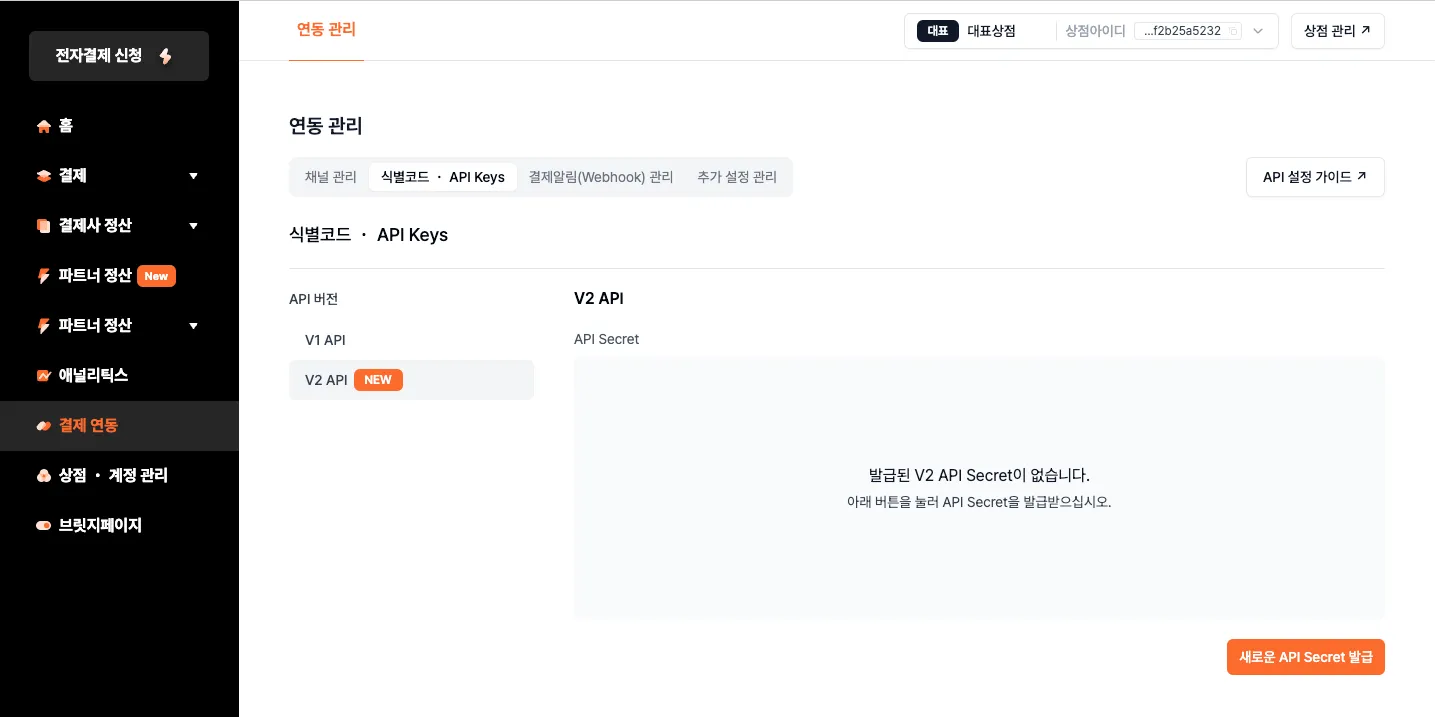Click lightning icon on 전자결제 신청

coord(166,56)
